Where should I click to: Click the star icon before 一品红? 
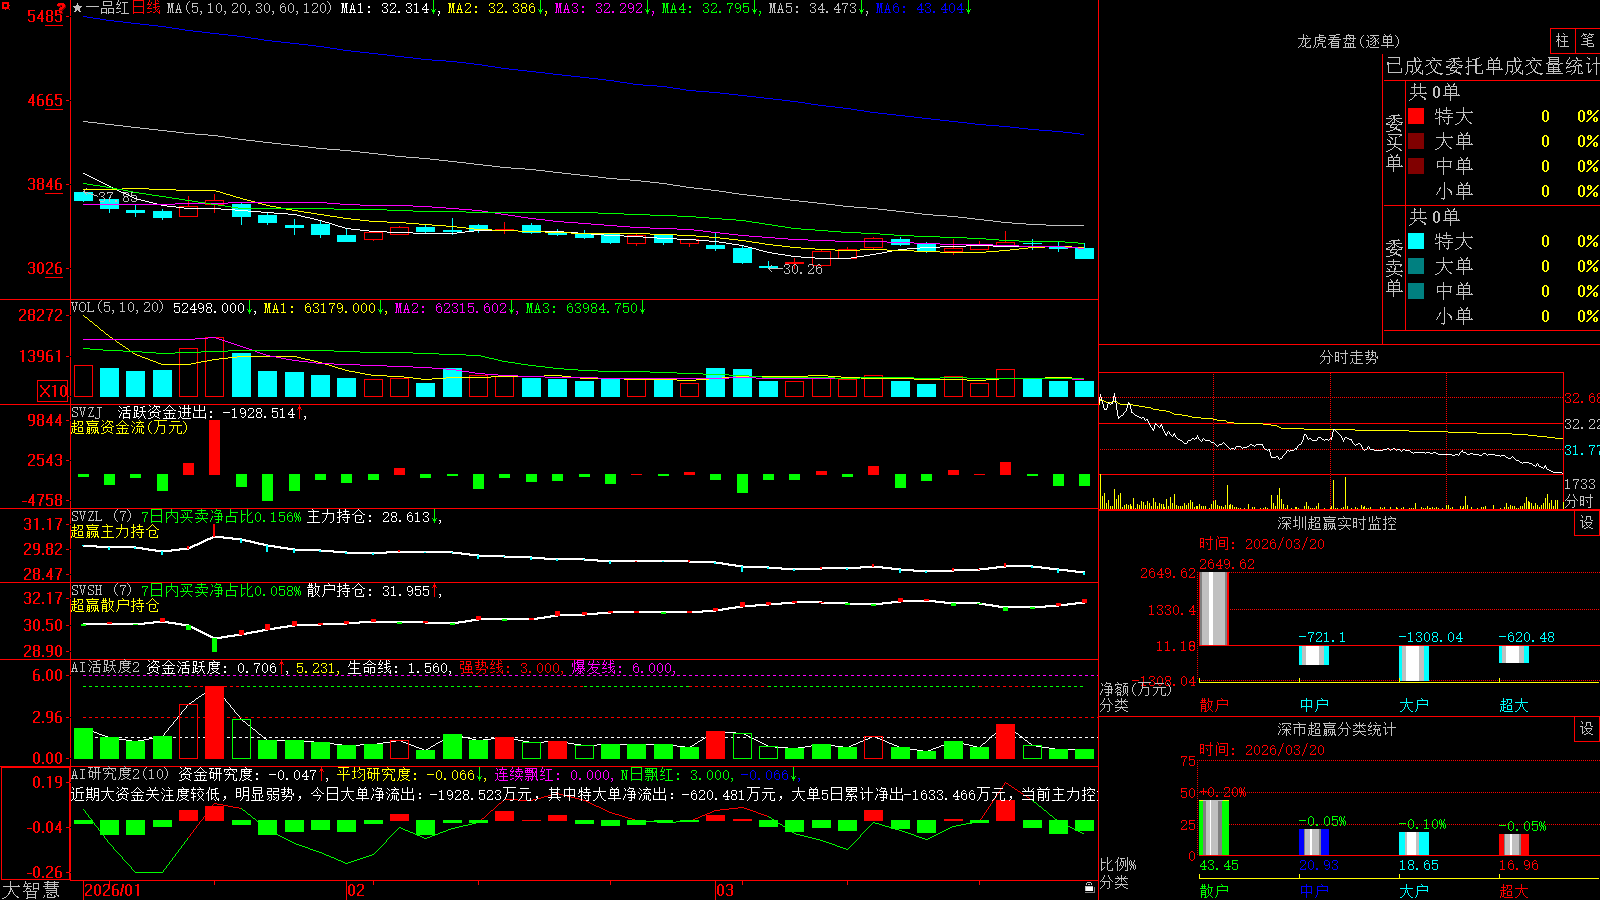pyautogui.click(x=77, y=8)
